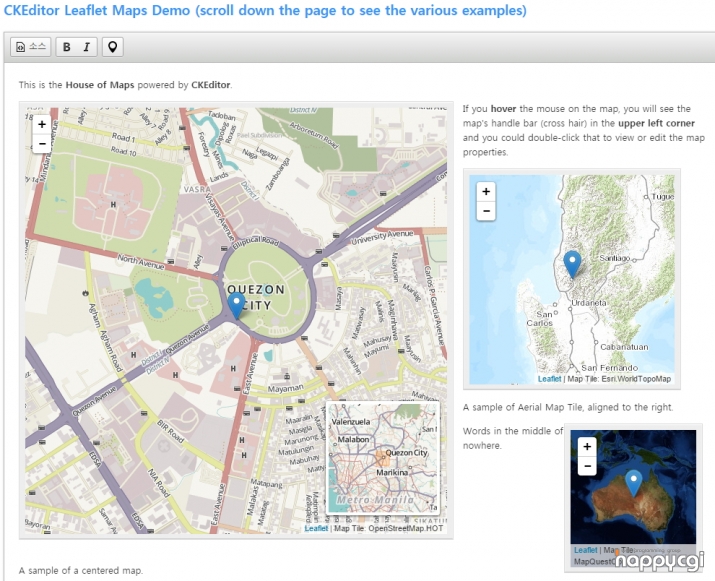Zoom in on the Quezon City map
The width and height of the screenshot is (715, 581).
[42, 124]
